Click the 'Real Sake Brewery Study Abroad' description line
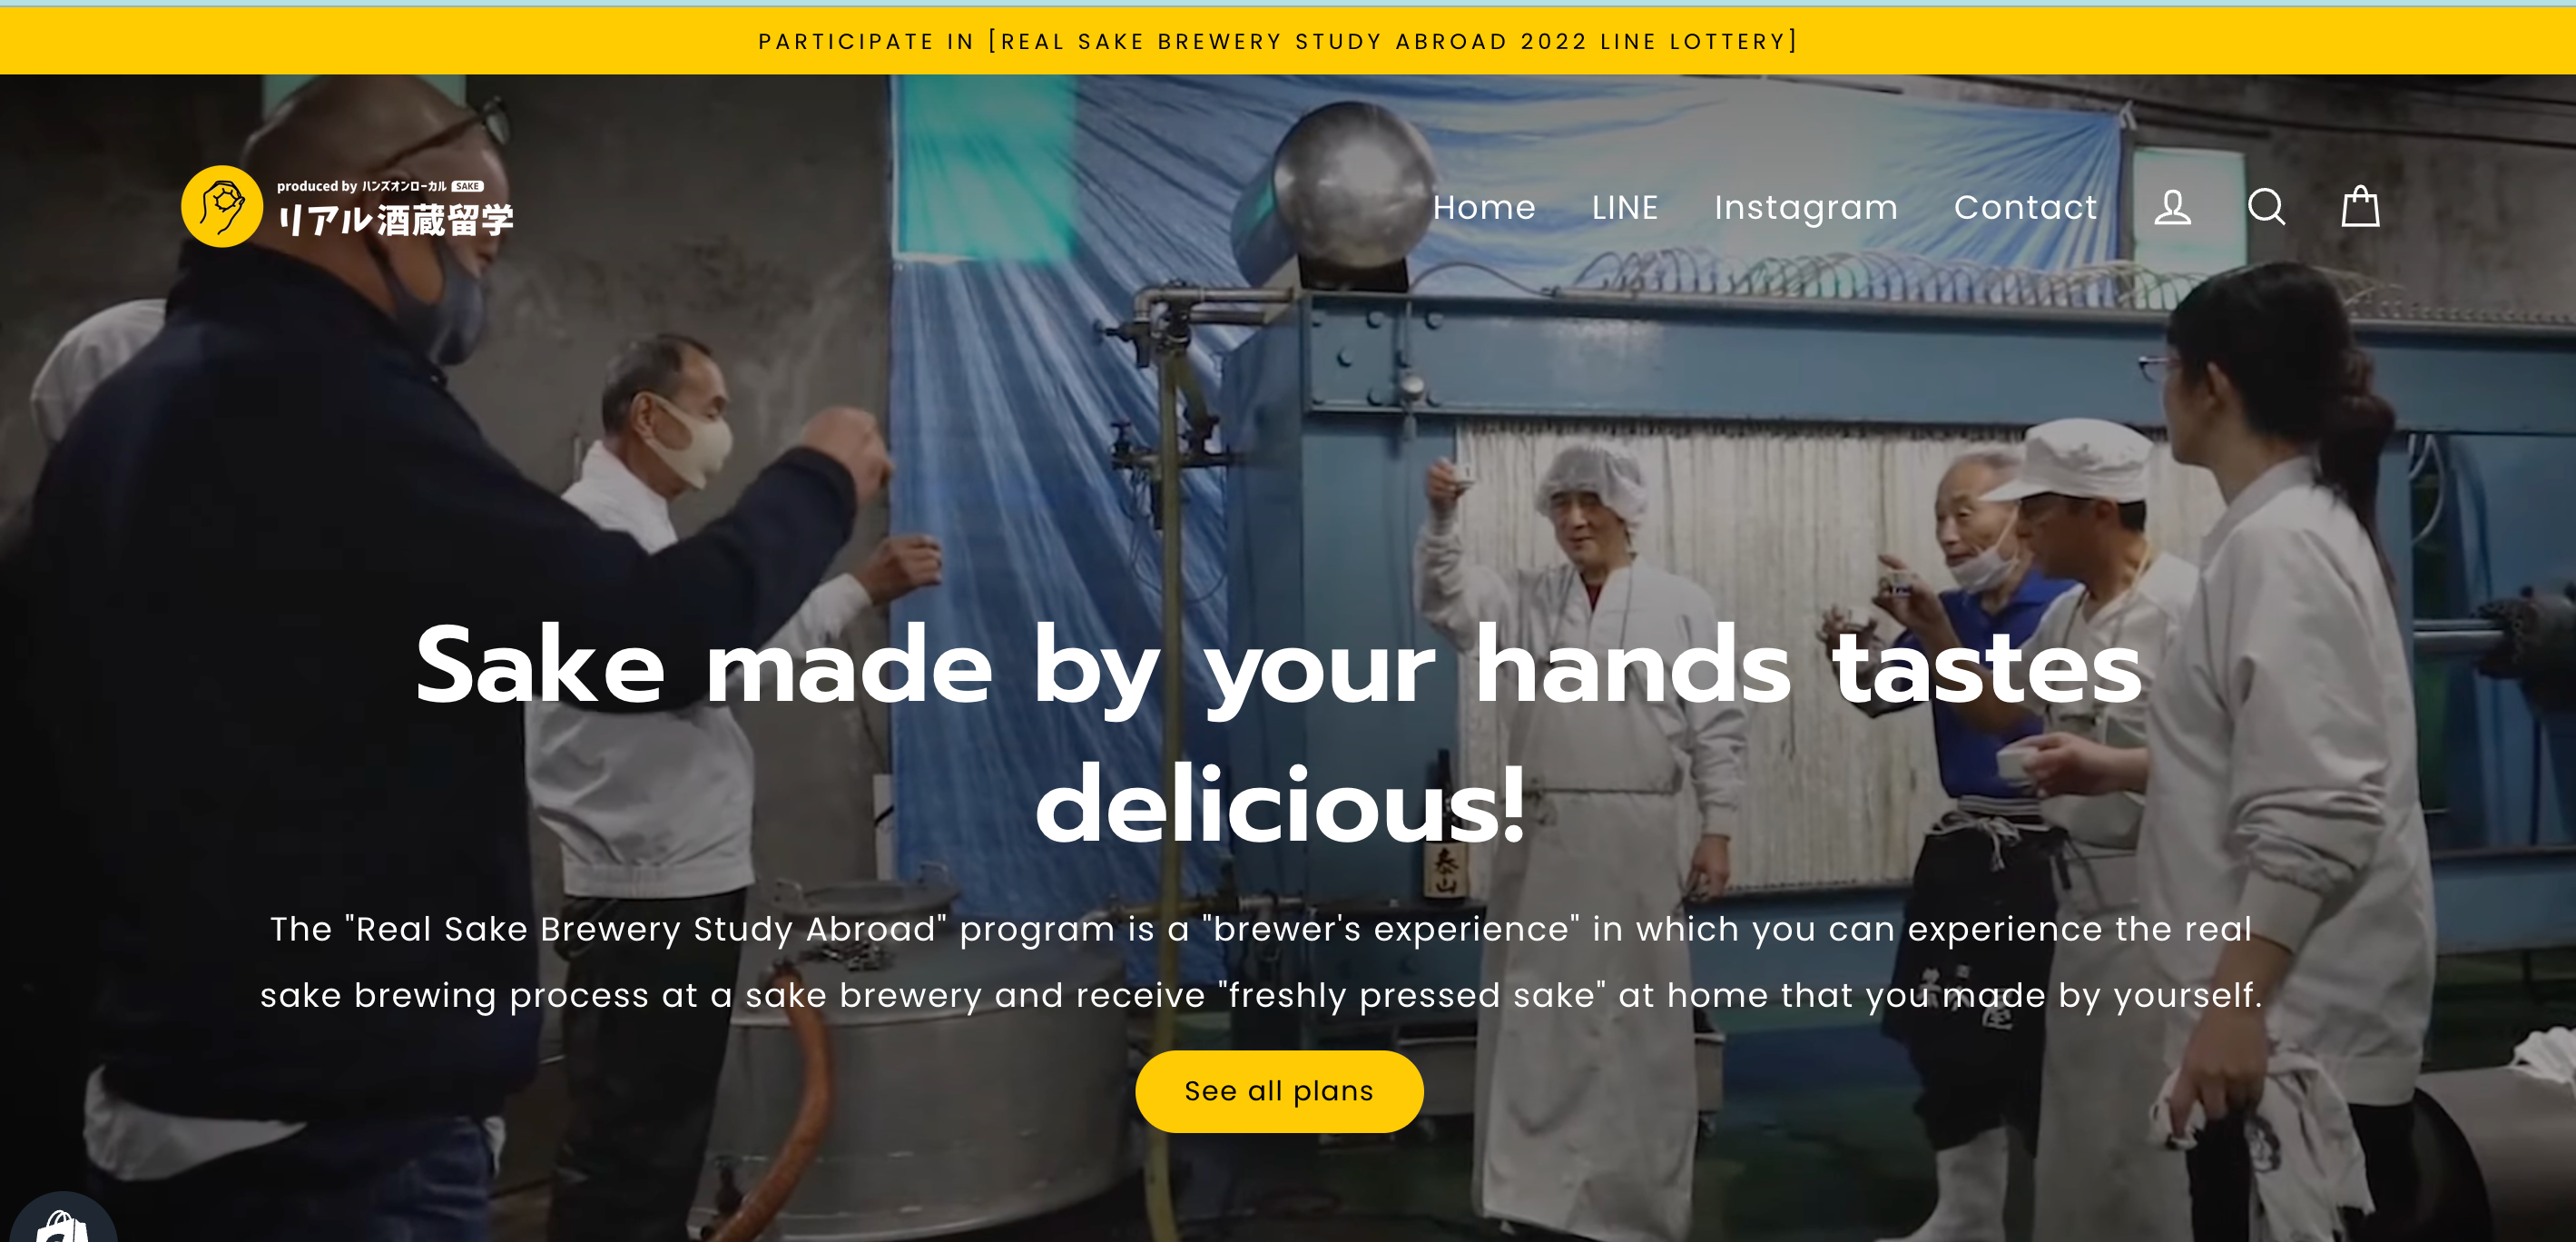The width and height of the screenshot is (2576, 1242). tap(1261, 929)
